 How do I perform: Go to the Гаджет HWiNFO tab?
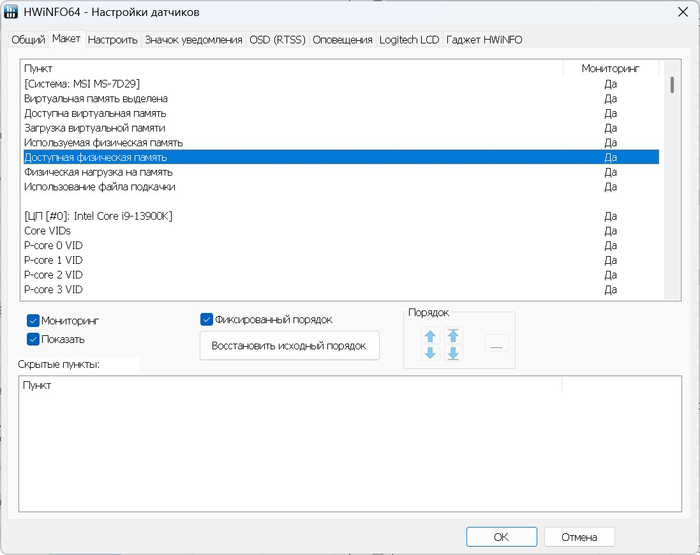tap(485, 40)
